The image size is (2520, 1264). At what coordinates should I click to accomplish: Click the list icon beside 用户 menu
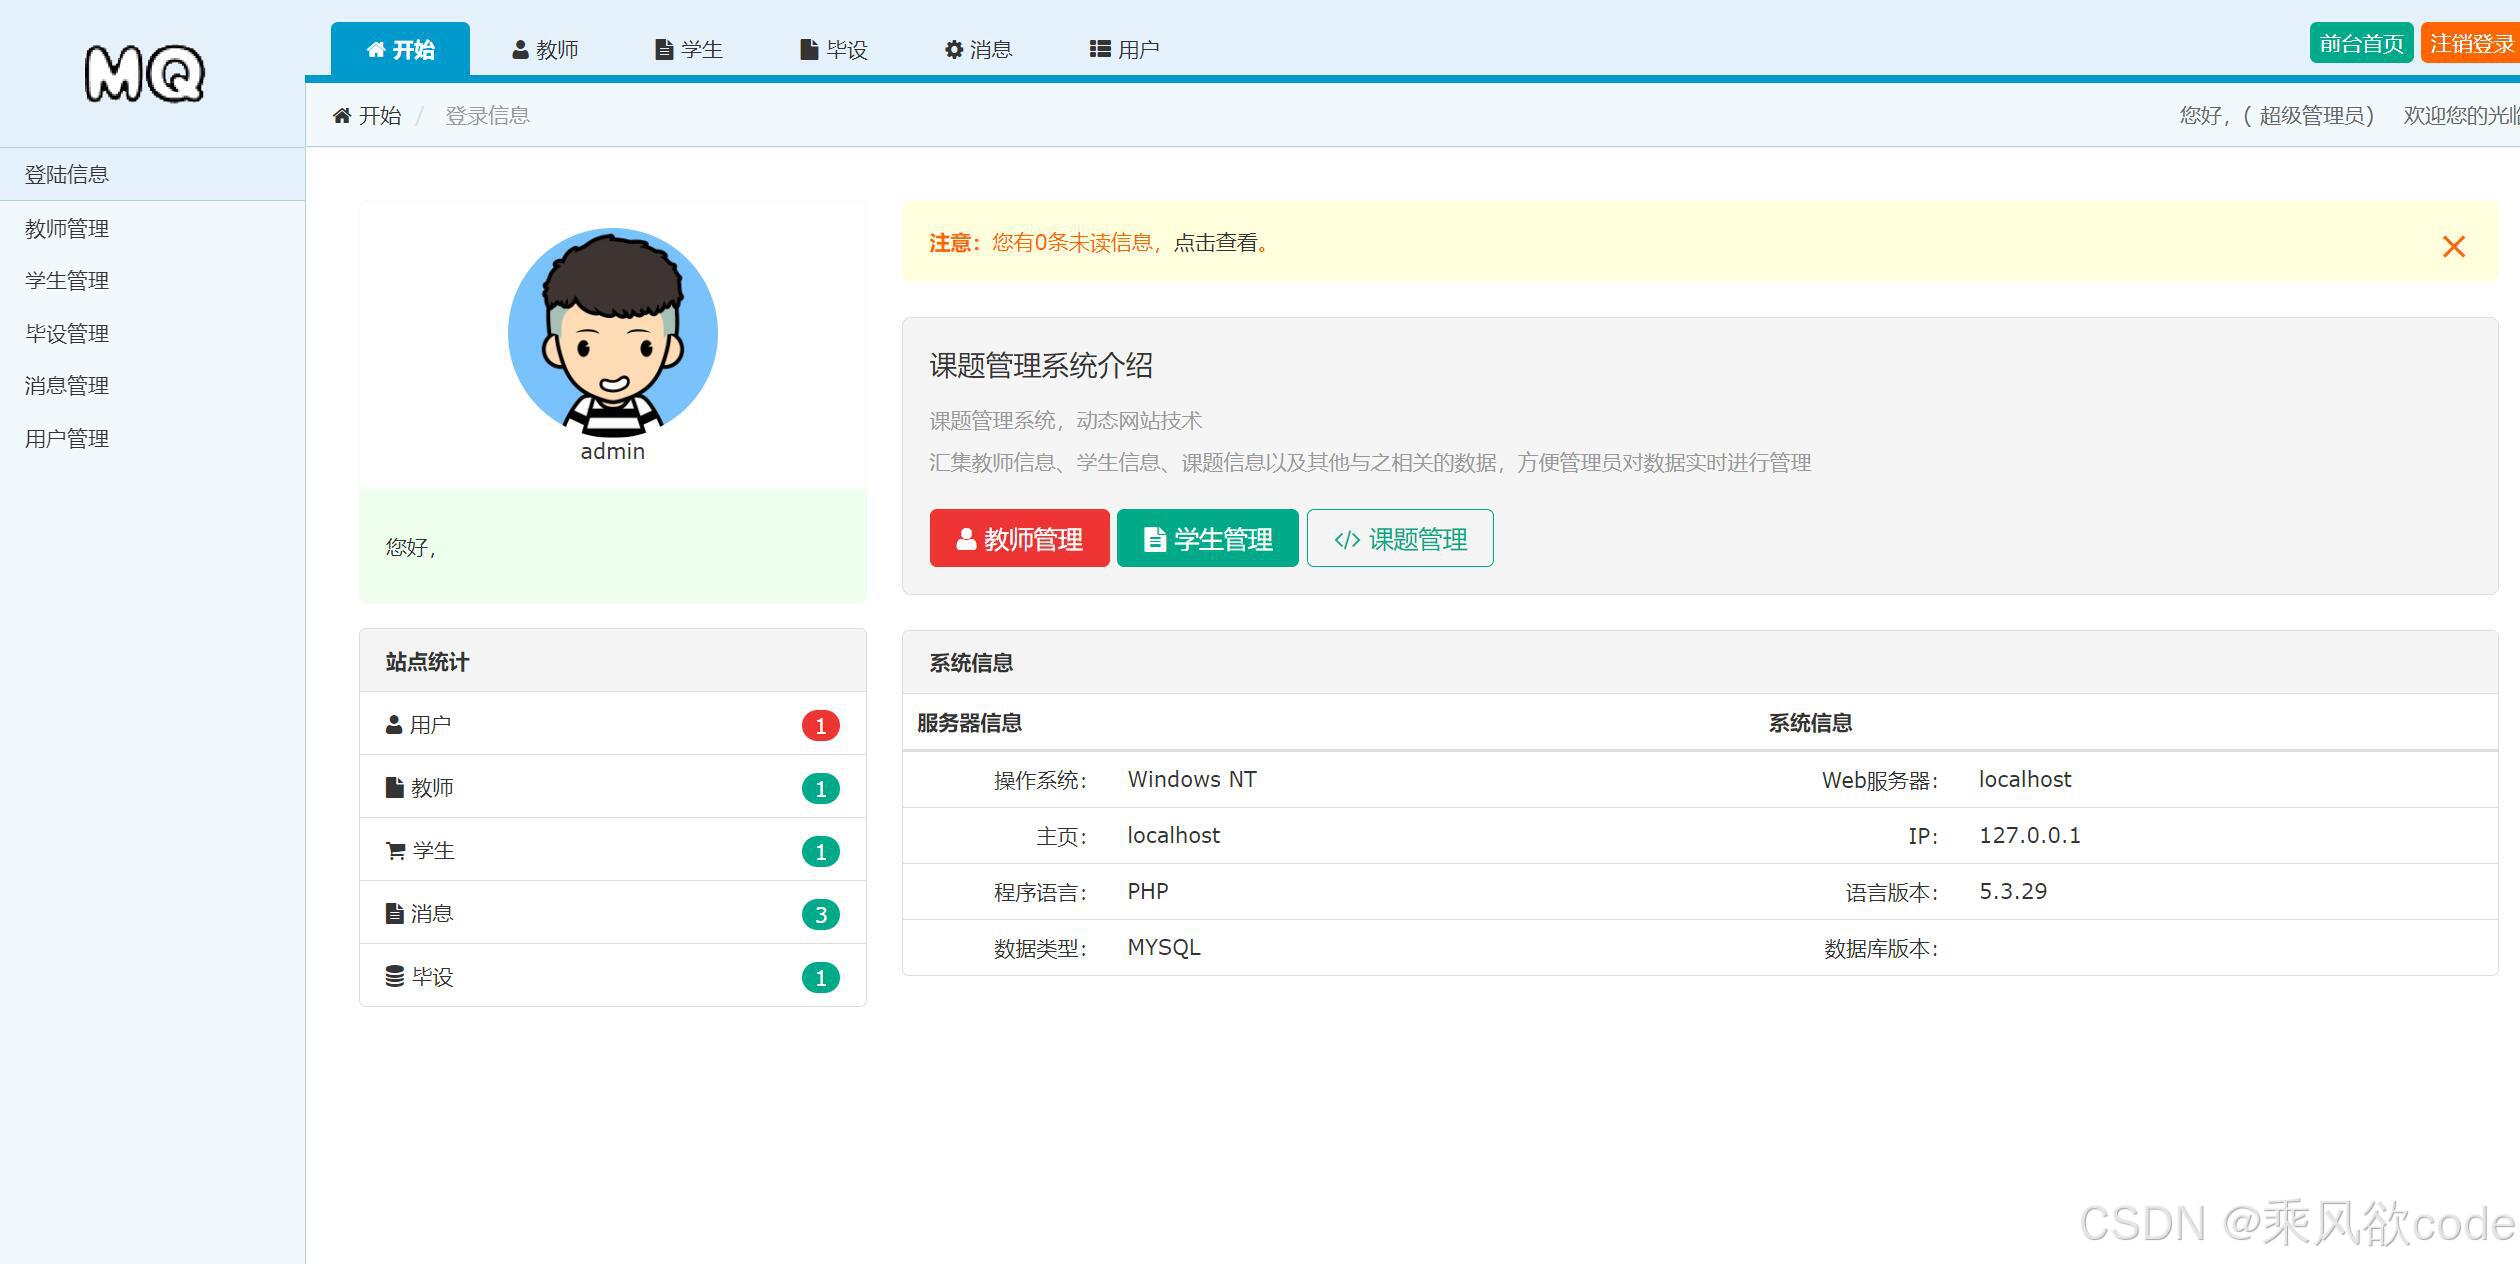1098,48
